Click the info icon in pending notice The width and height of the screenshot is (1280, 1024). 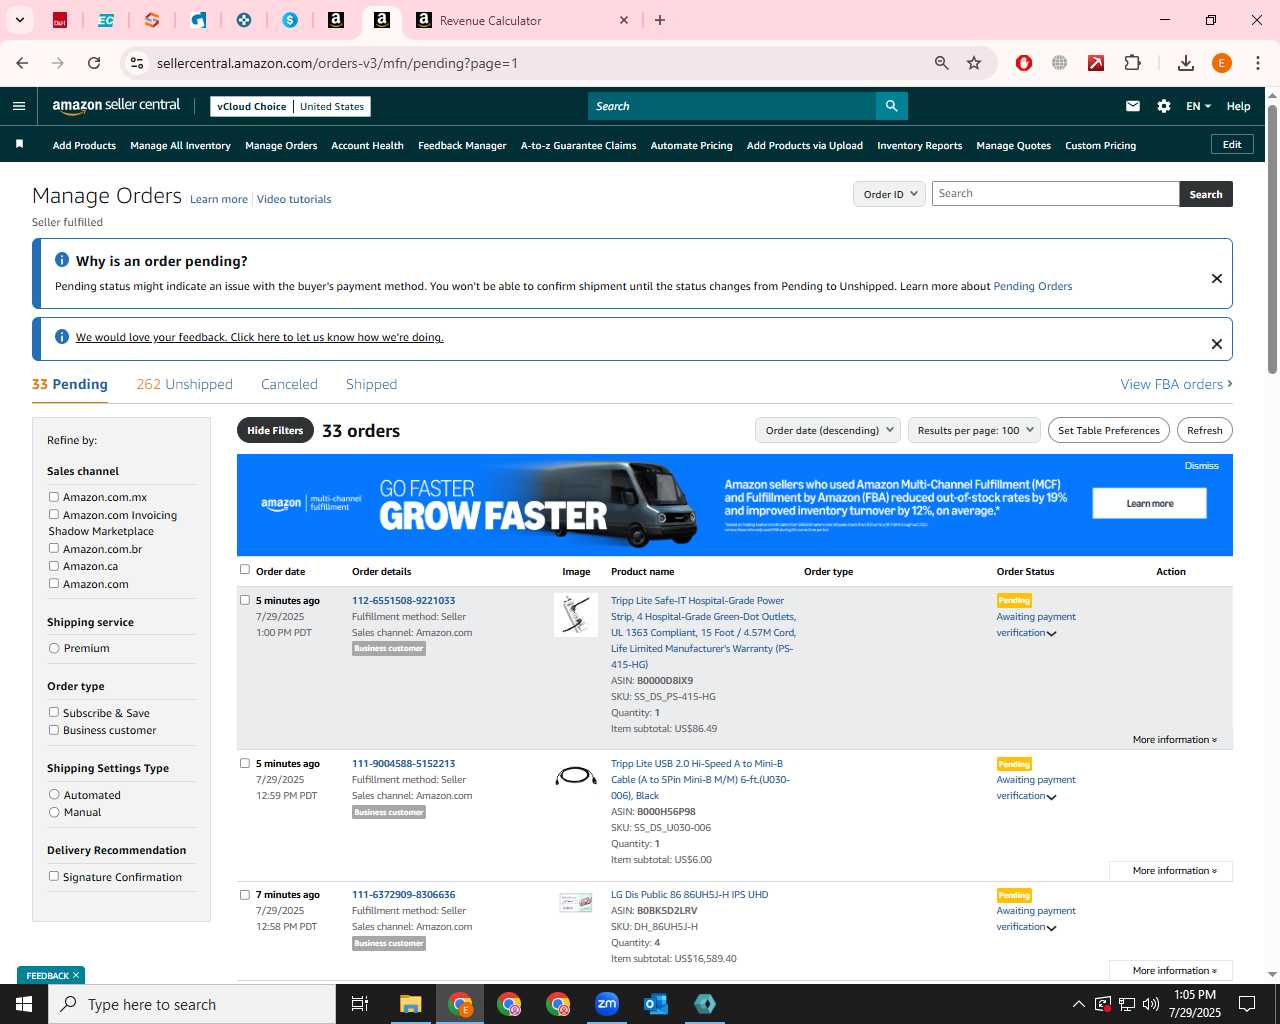pyautogui.click(x=62, y=260)
